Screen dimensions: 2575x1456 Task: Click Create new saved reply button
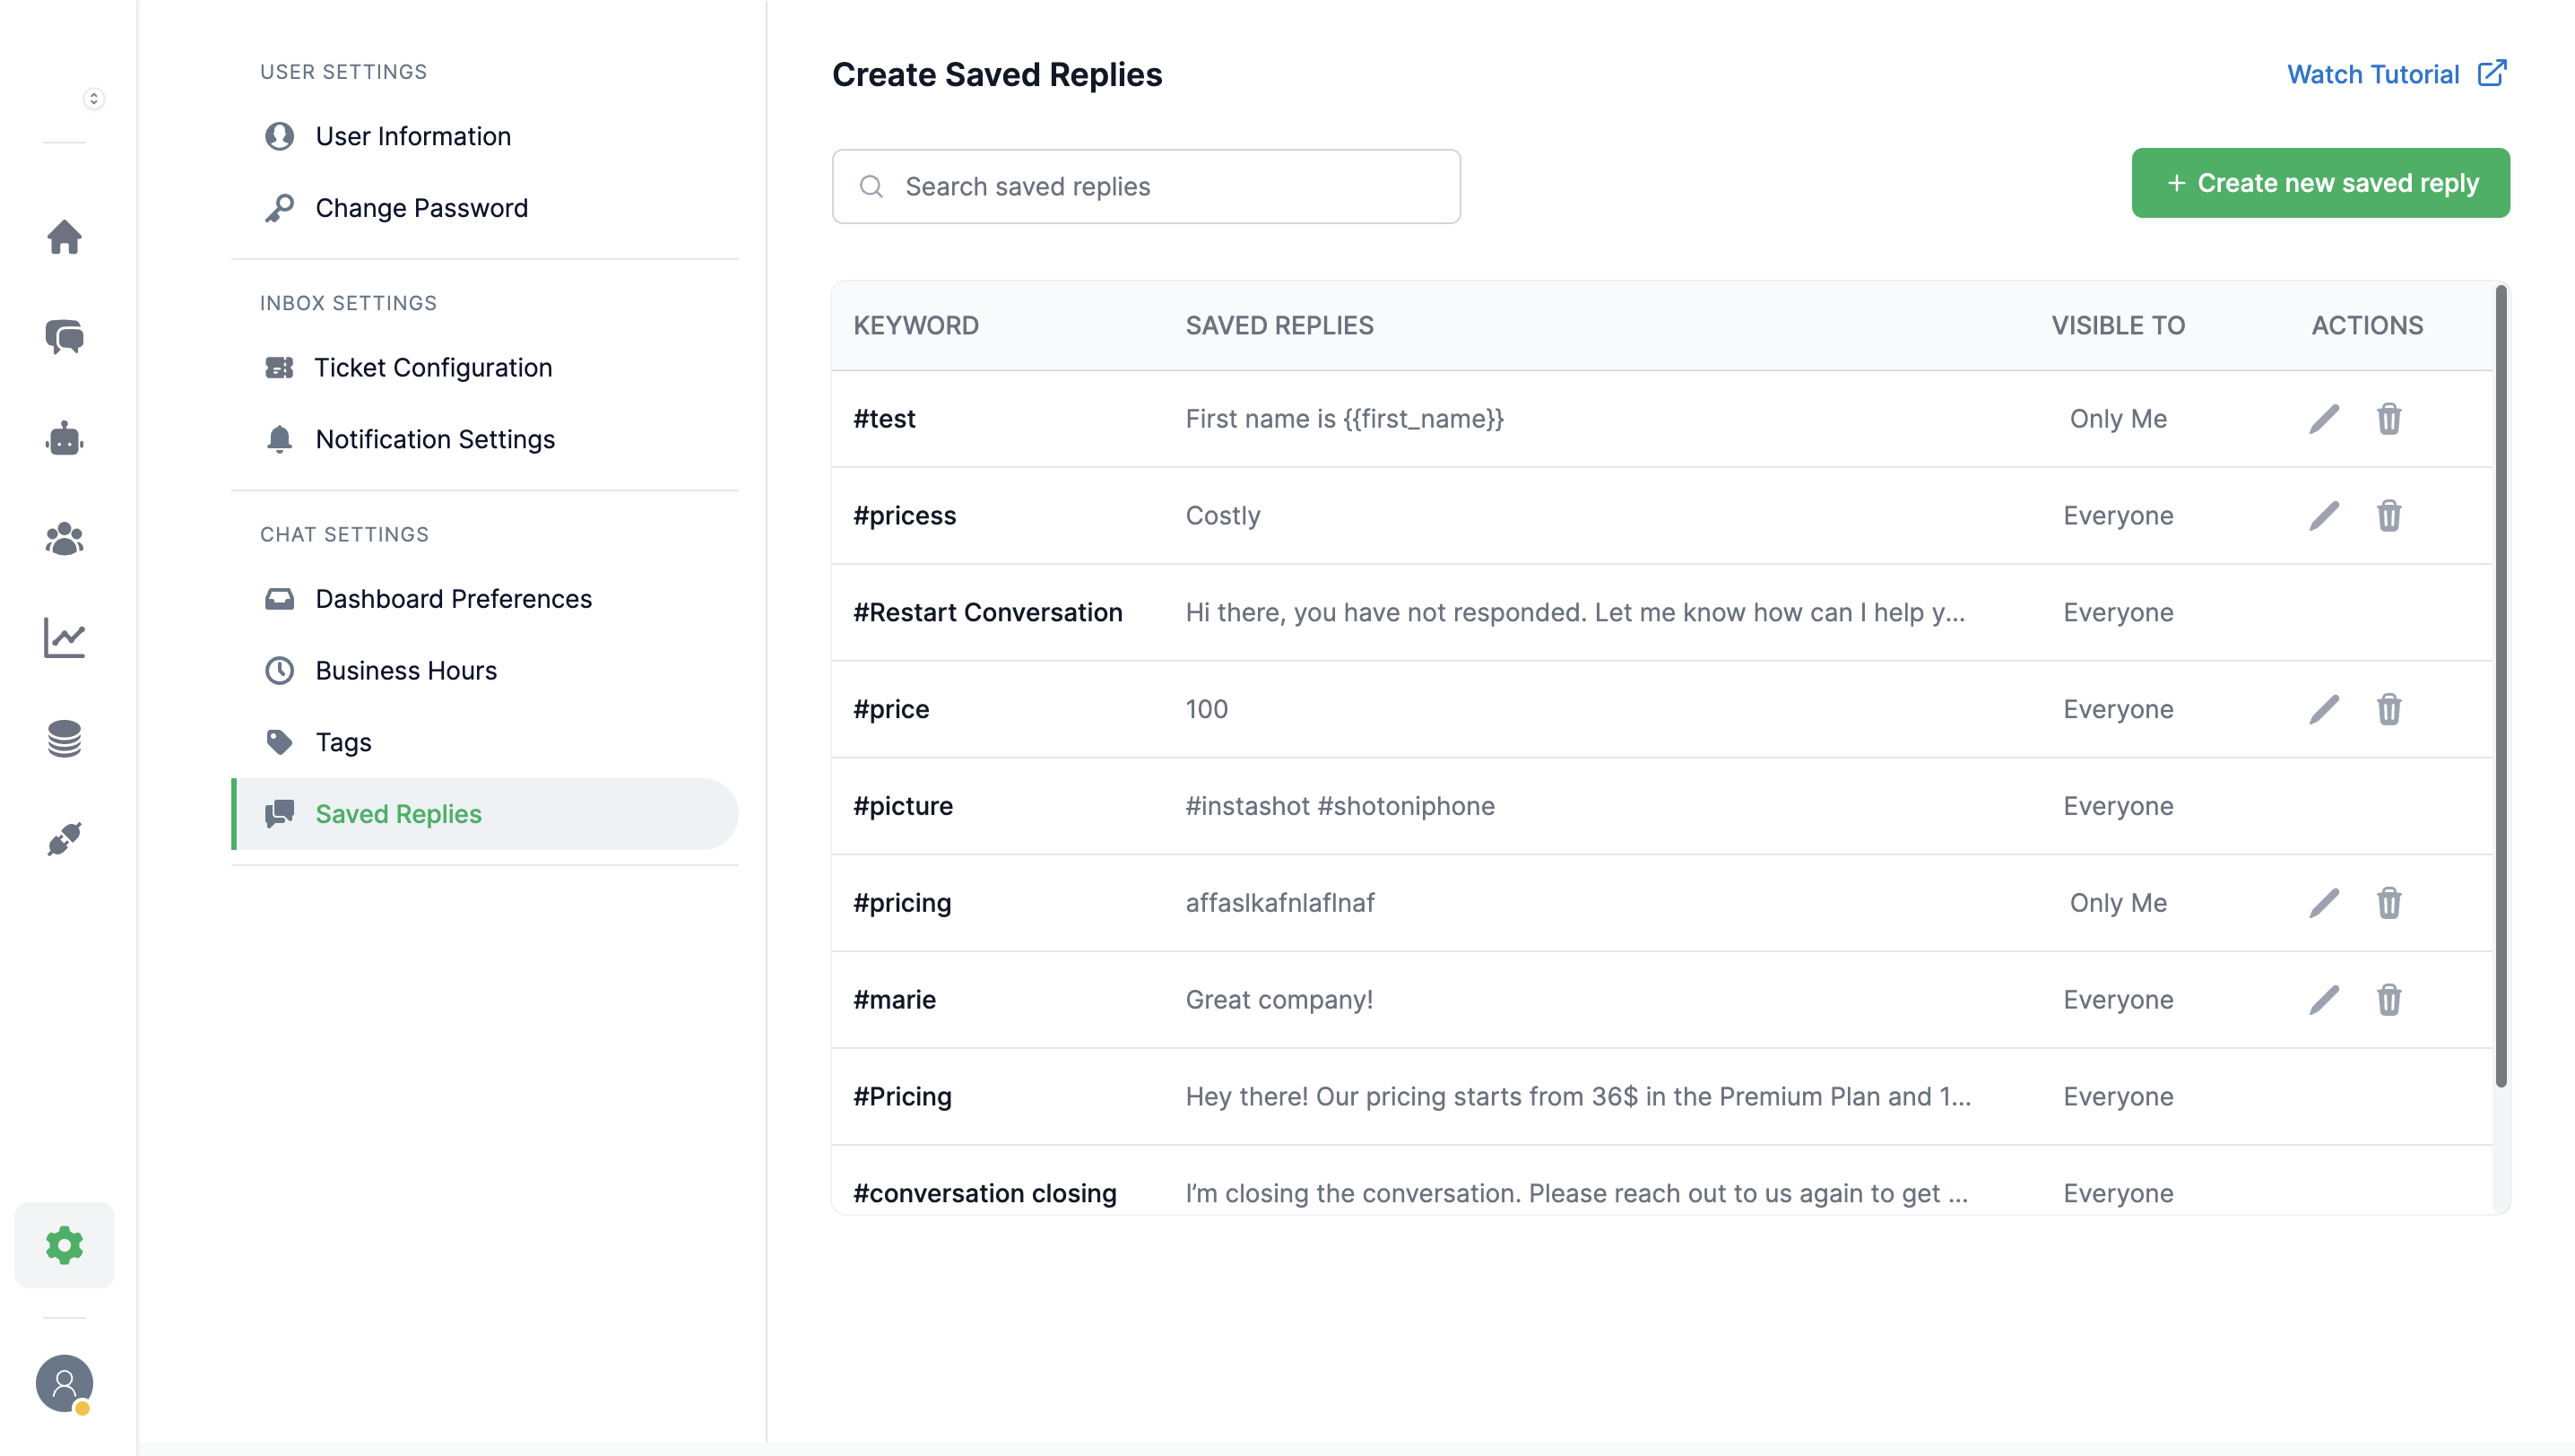2320,183
